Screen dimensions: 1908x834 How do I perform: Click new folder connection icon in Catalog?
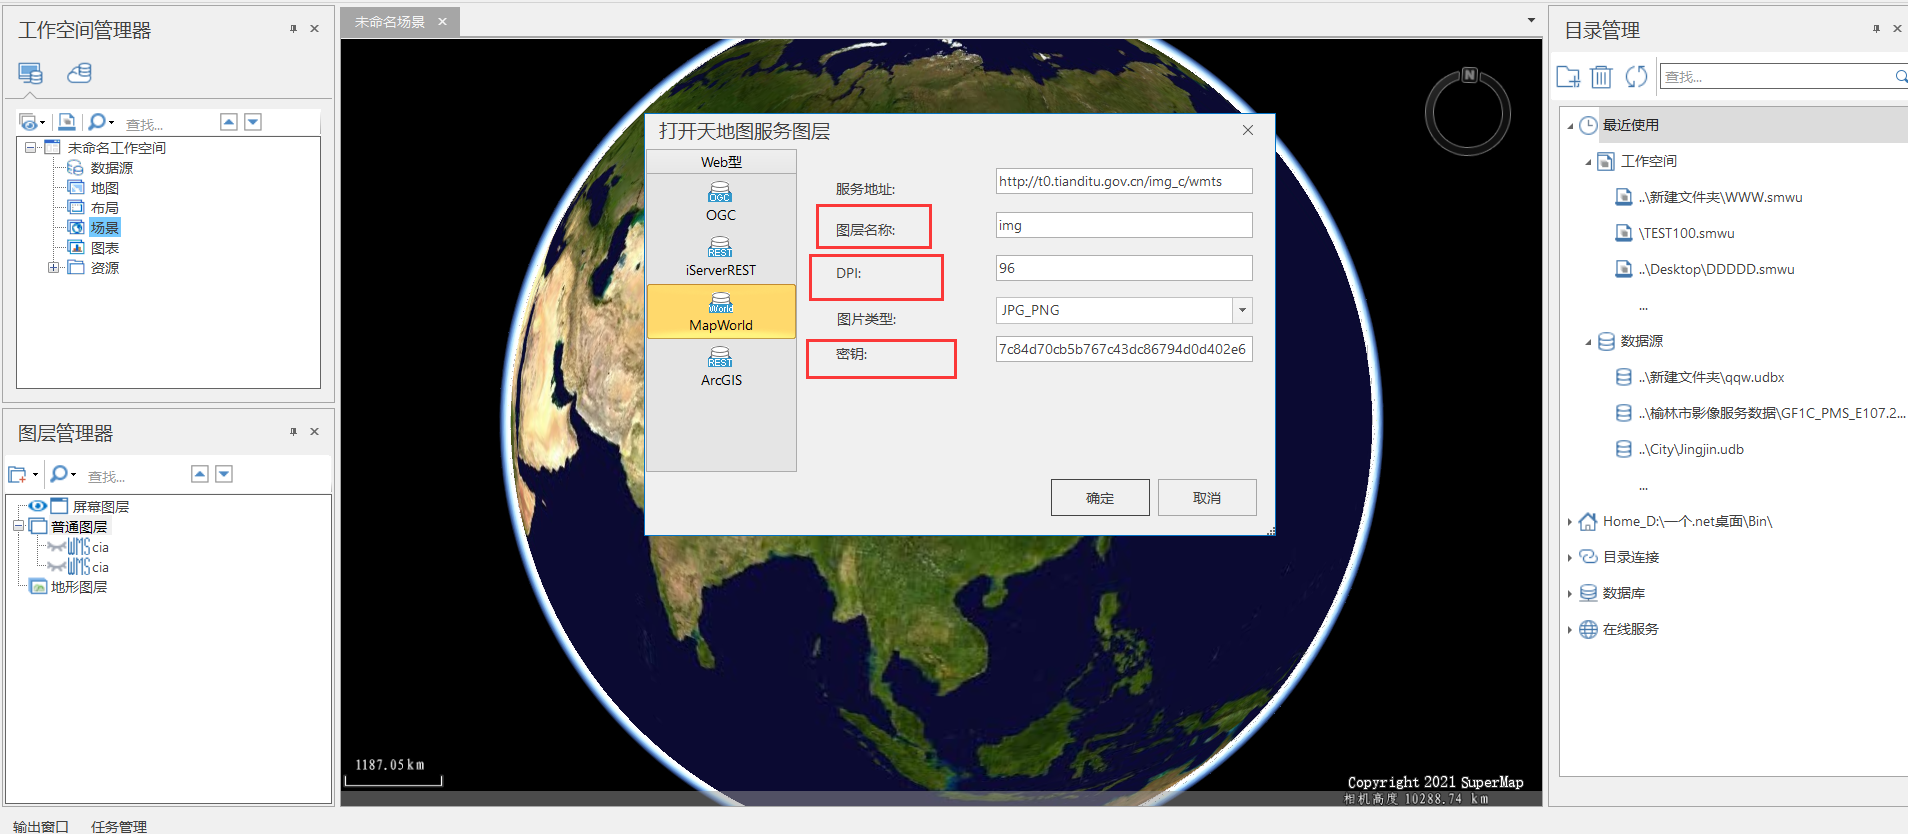[x=1568, y=76]
